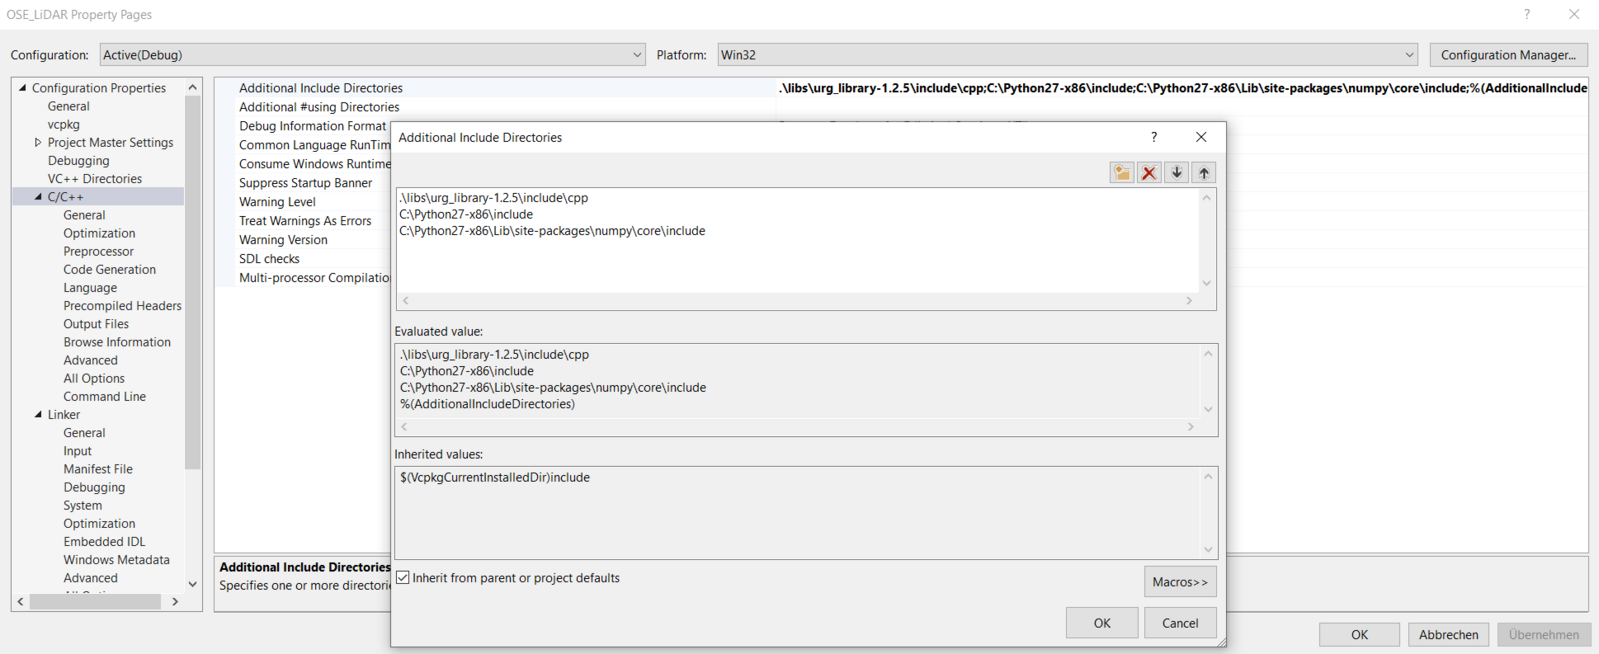Screen dimensions: 1599x654
Task: Click the New Line folder icon
Action: click(x=1121, y=173)
